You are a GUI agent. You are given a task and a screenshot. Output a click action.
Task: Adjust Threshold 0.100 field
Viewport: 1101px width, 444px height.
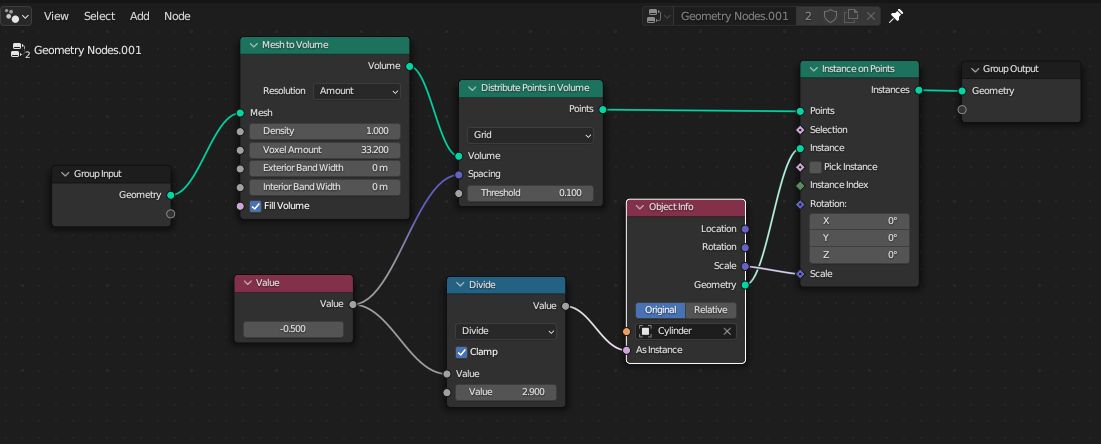tap(530, 192)
